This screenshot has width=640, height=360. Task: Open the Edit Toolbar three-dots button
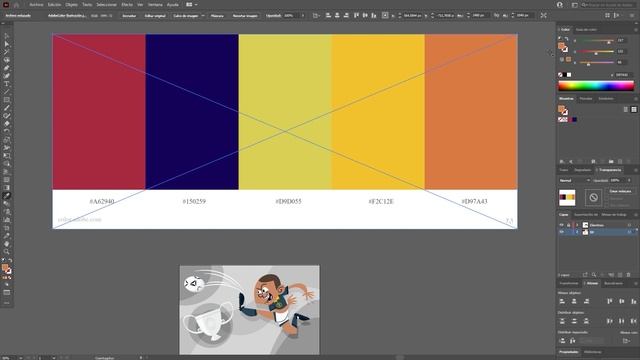pos(7,303)
